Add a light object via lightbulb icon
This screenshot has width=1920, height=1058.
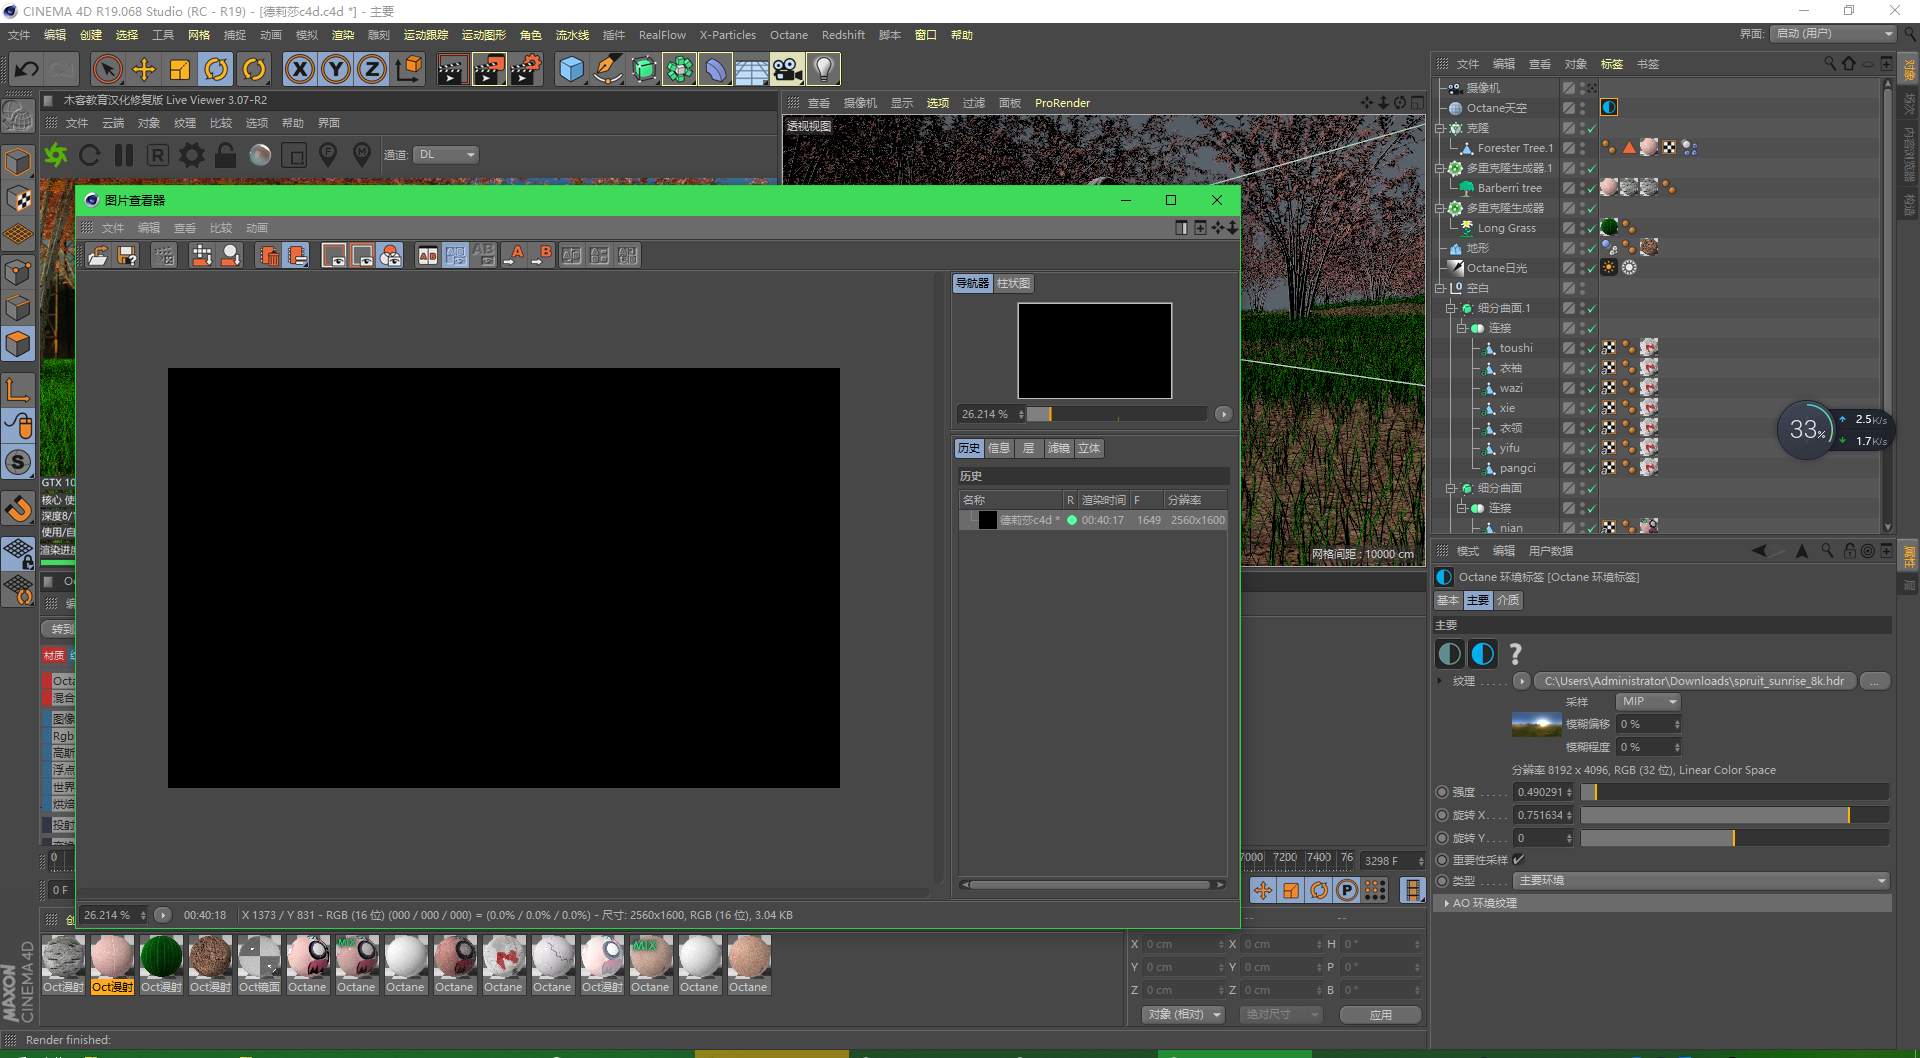point(823,69)
